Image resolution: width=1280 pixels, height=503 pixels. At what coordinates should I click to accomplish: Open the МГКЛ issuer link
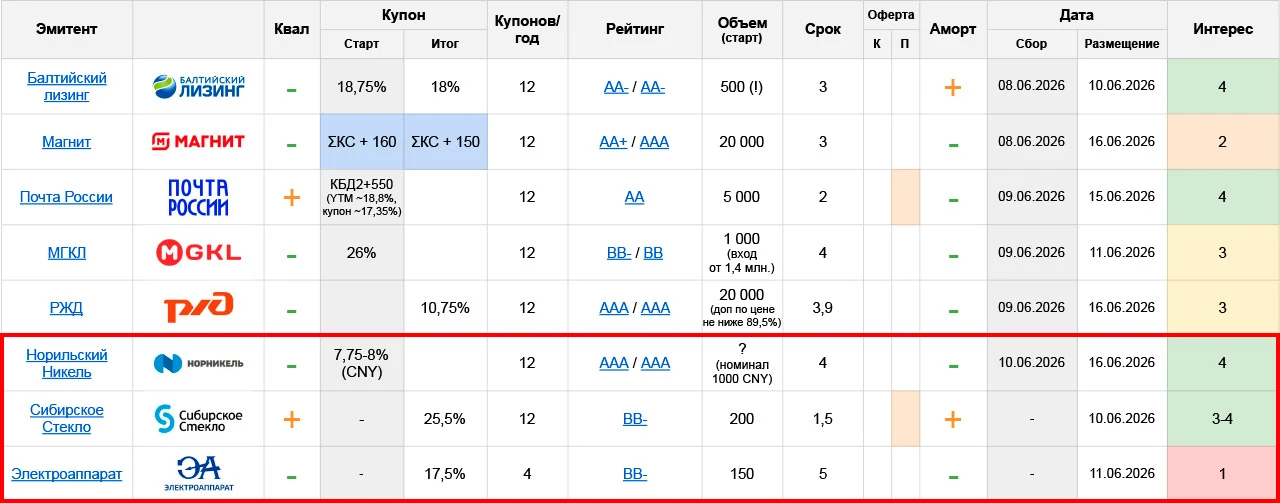67,253
